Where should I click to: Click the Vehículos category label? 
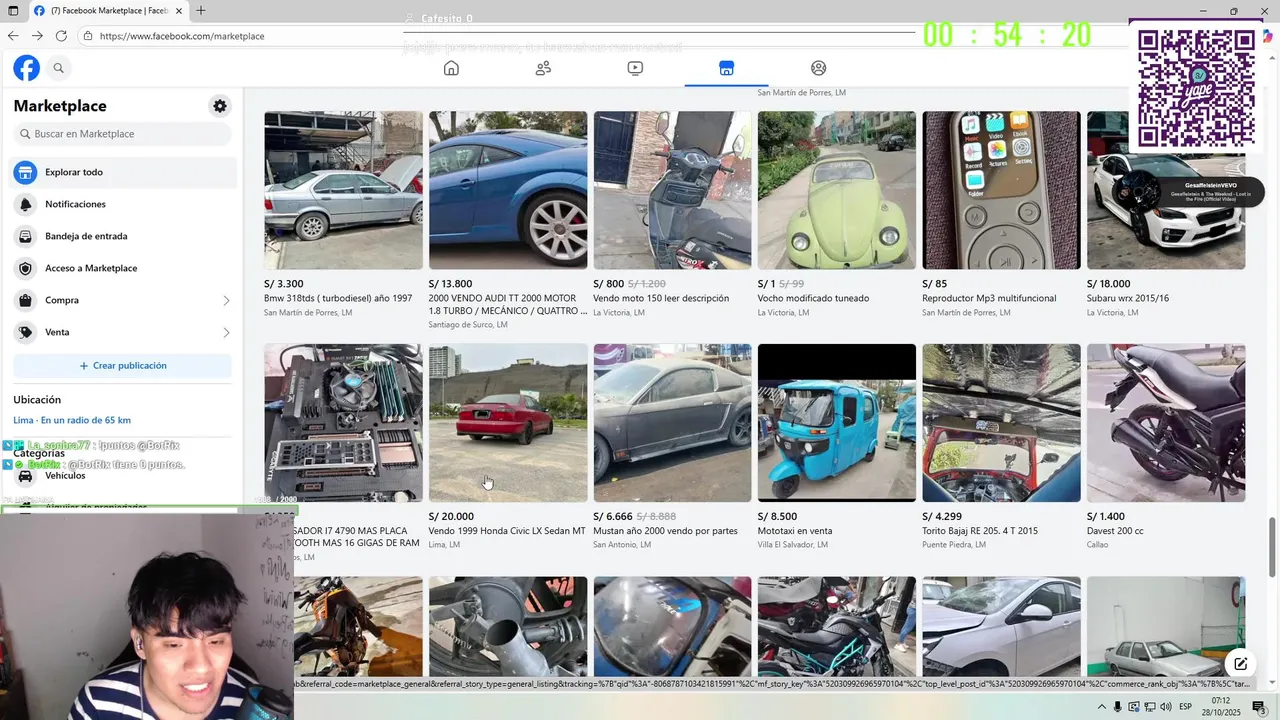65,476
